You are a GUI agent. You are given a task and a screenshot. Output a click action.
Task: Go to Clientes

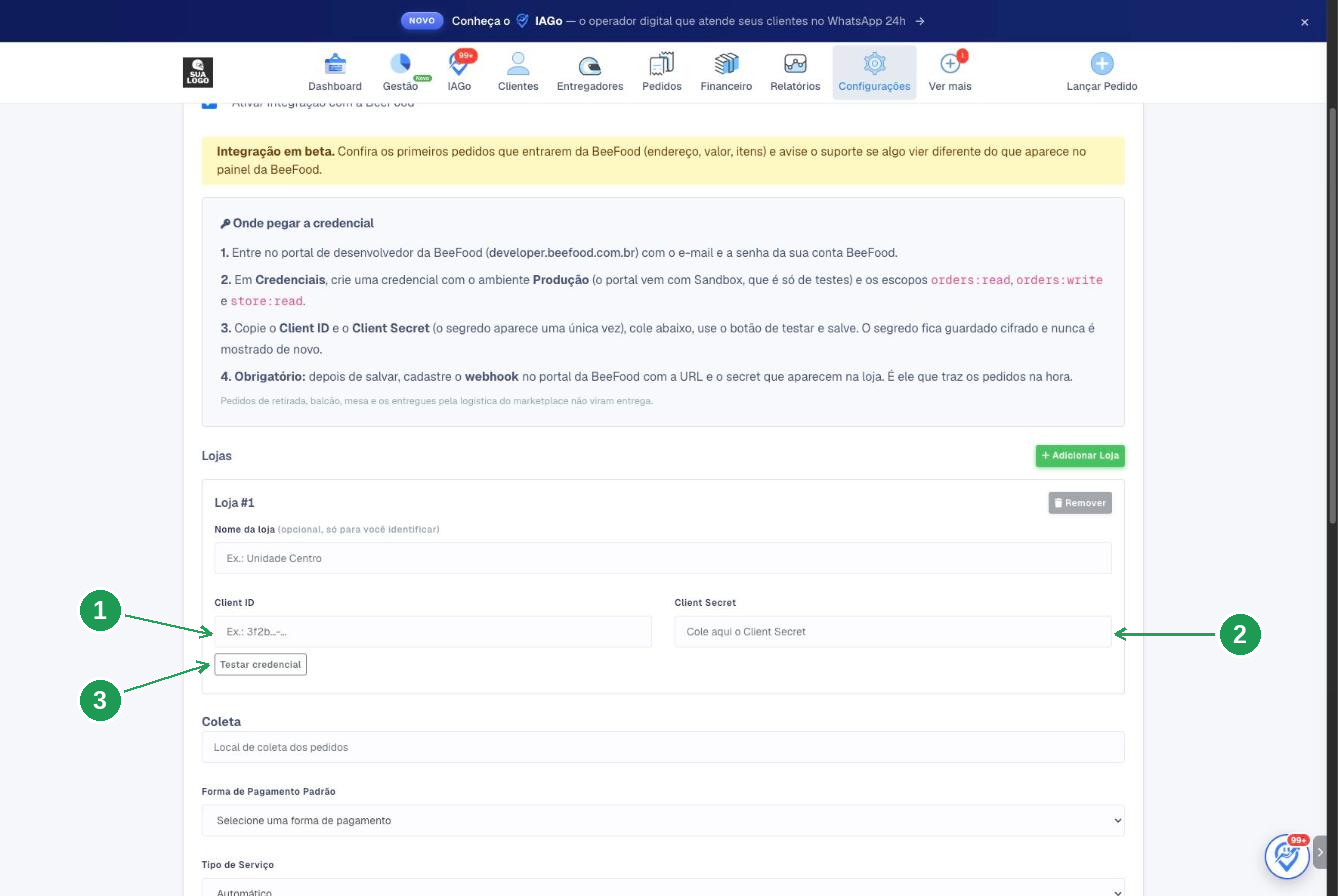(518, 73)
